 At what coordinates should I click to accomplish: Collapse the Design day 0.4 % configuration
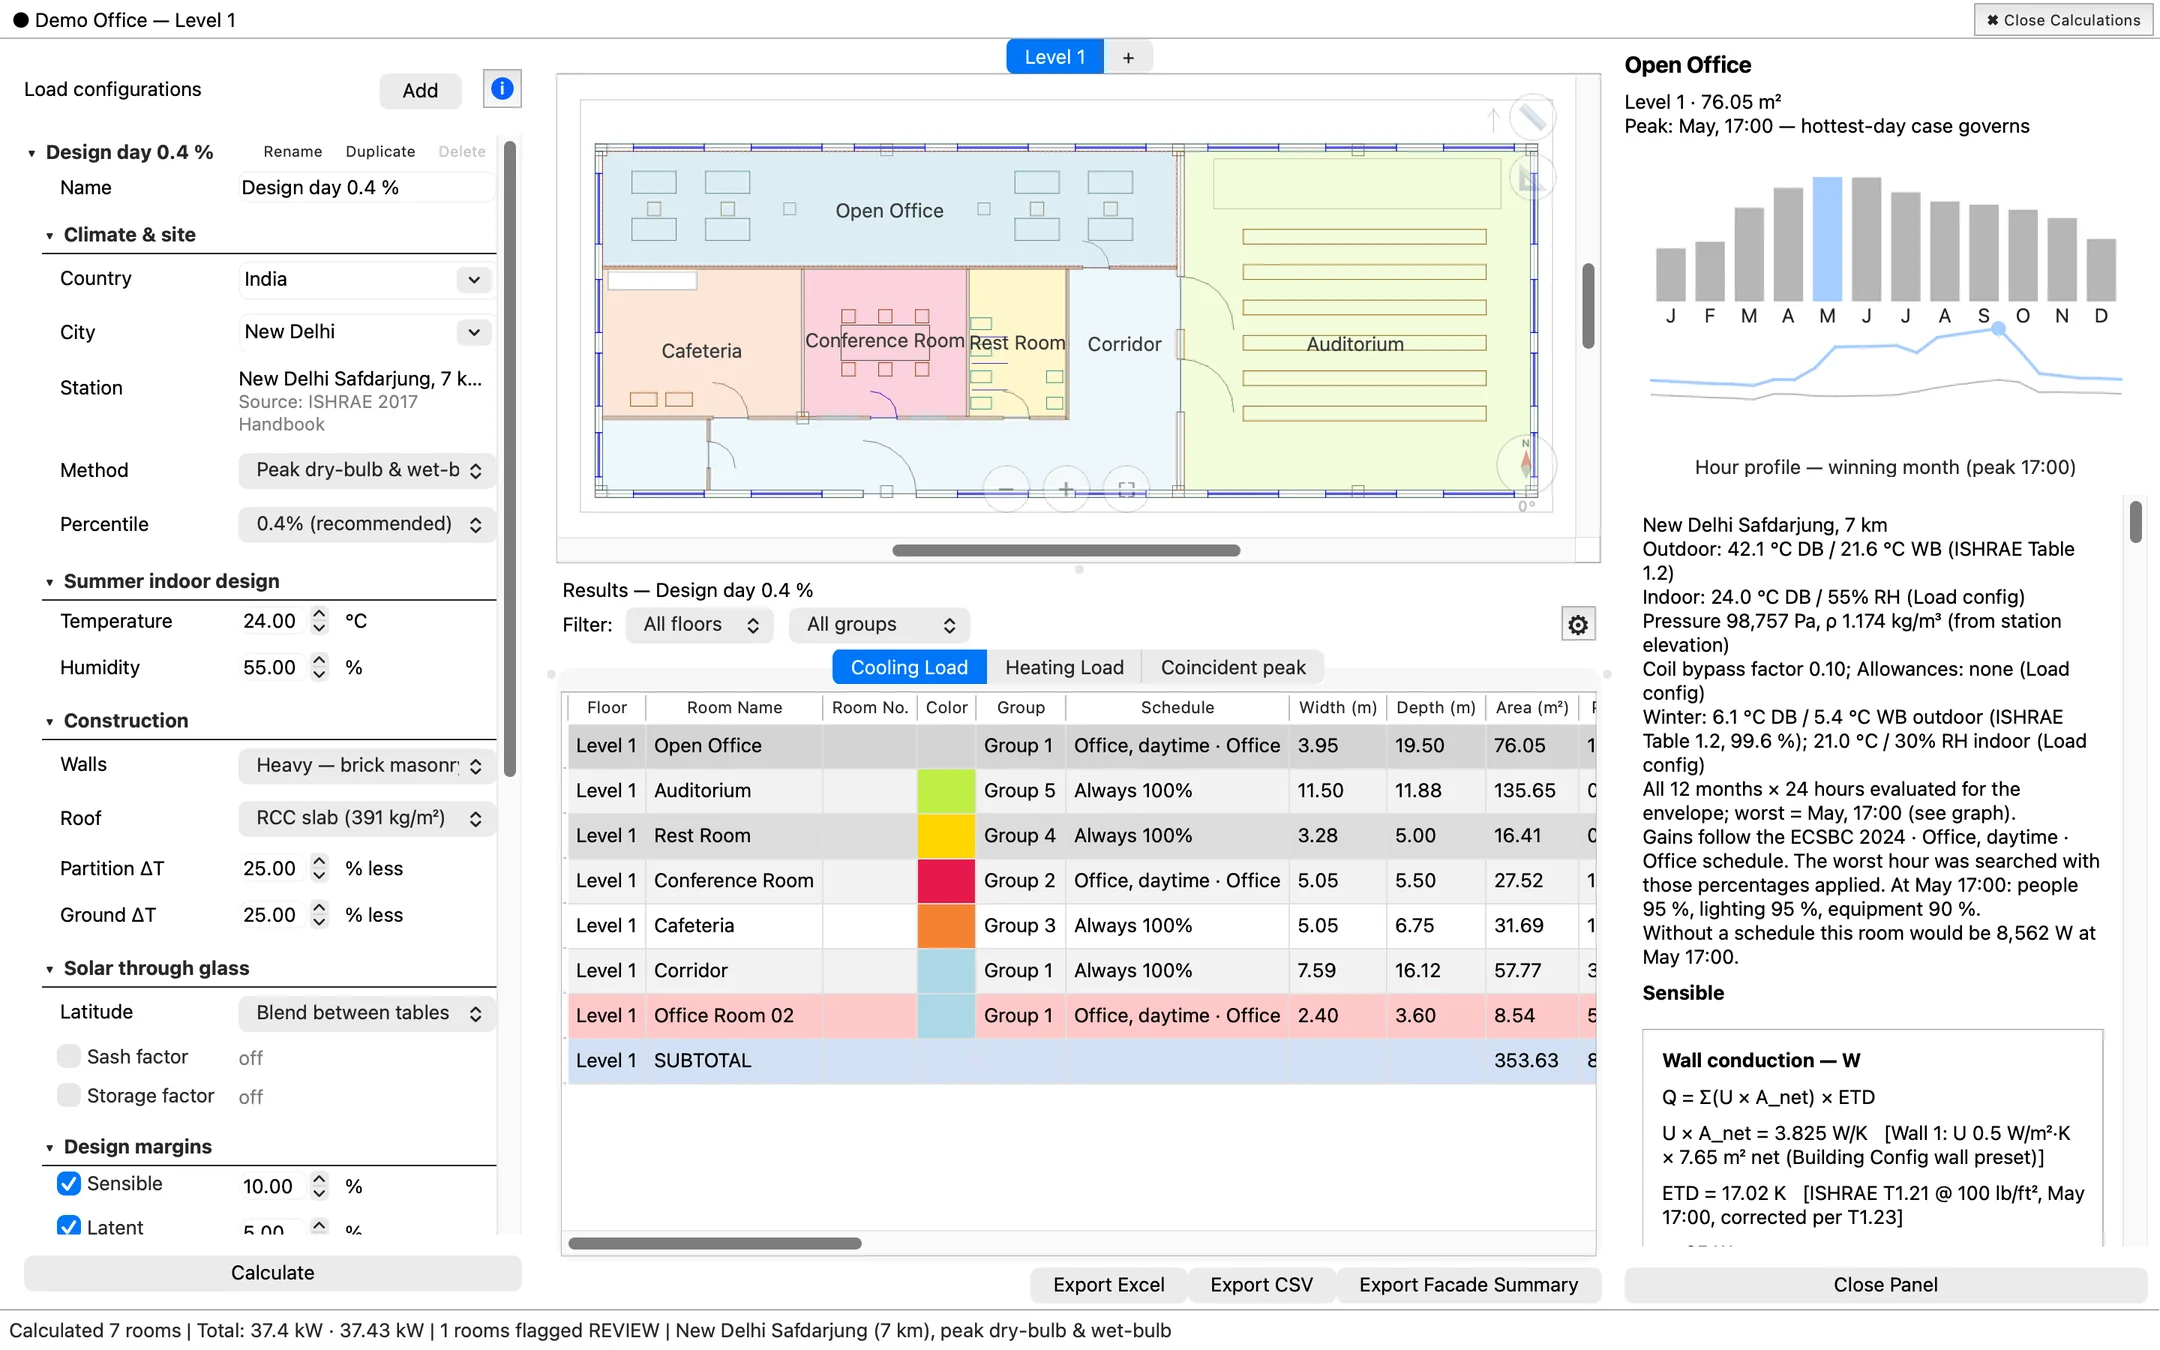31,153
